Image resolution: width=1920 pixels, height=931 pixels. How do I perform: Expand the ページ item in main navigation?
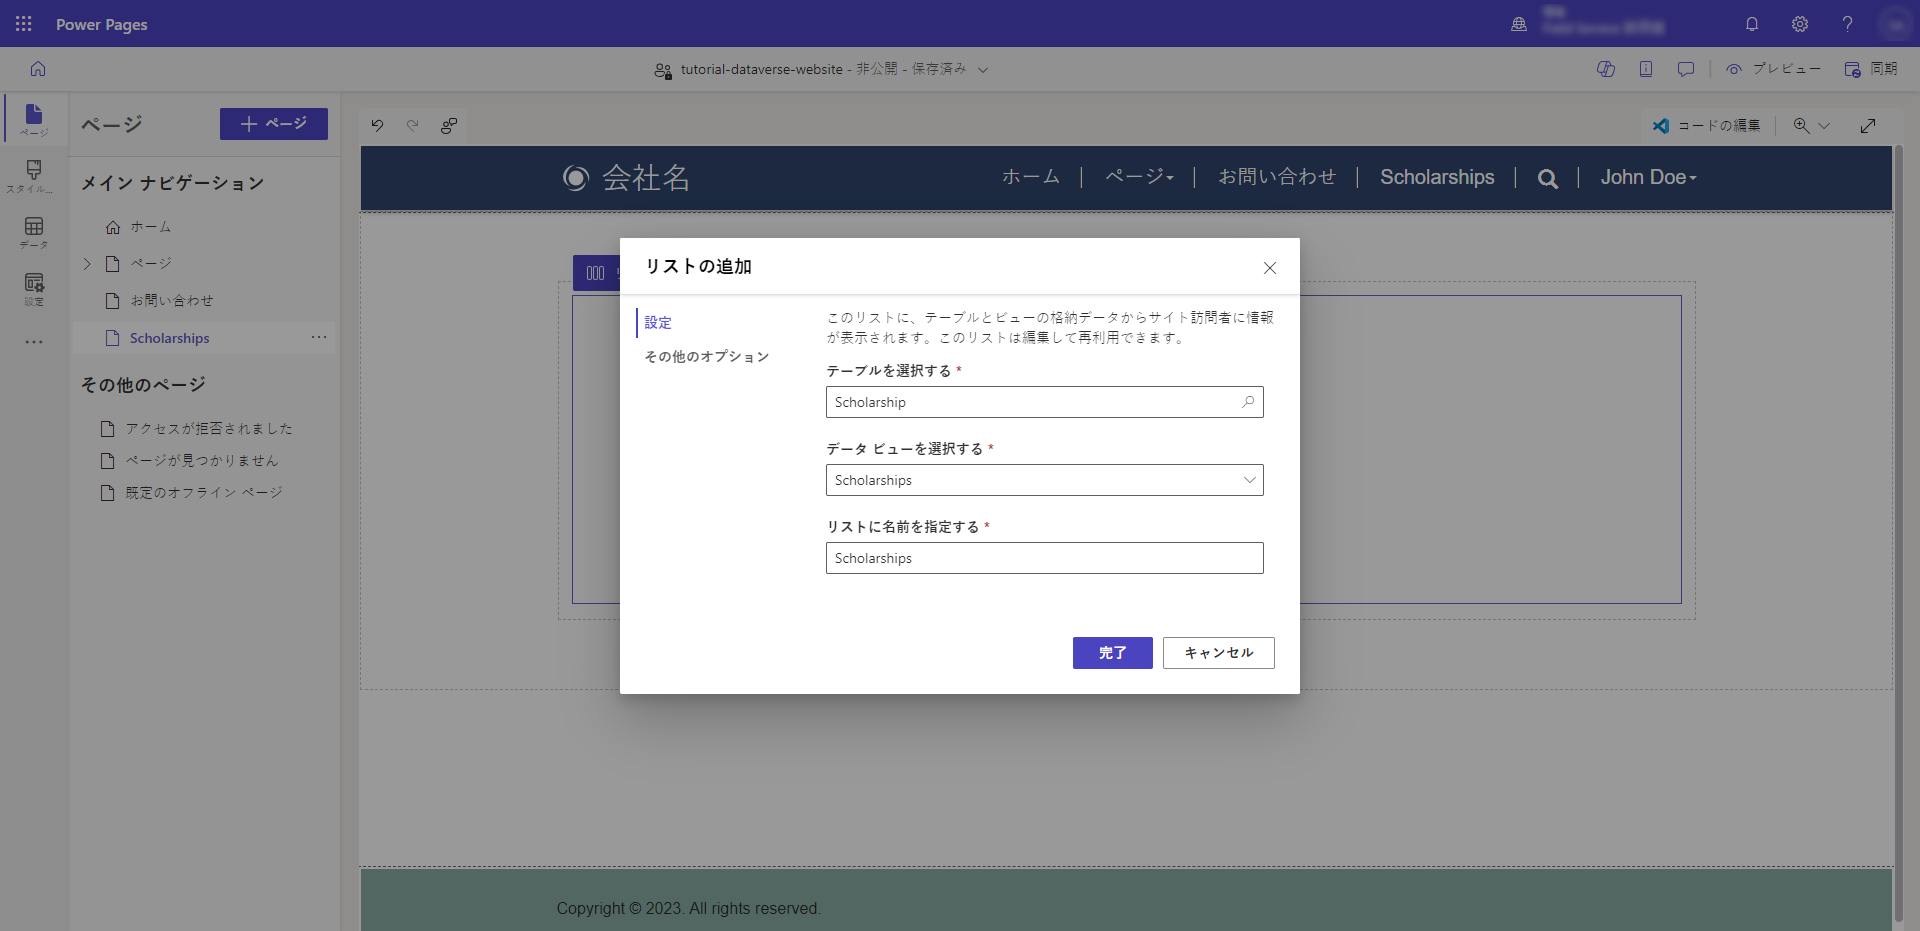click(87, 263)
